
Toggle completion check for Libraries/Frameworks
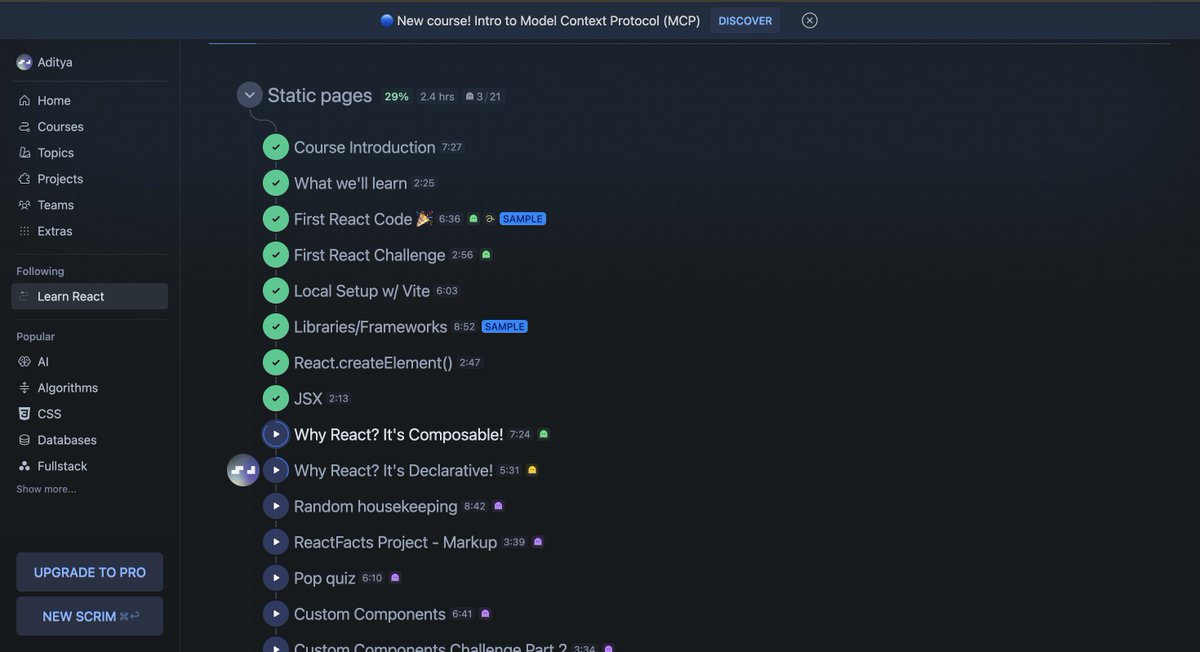276,327
